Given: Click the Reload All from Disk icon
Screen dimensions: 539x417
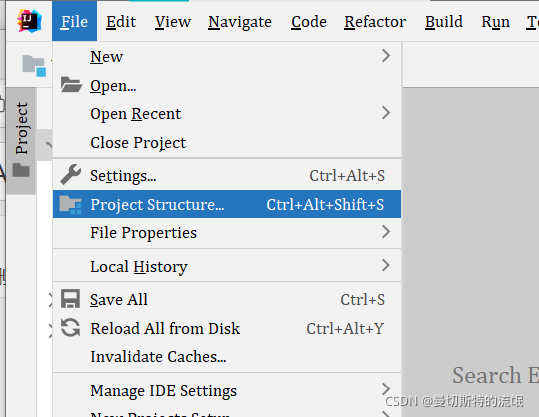Looking at the screenshot, I should click(70, 328).
